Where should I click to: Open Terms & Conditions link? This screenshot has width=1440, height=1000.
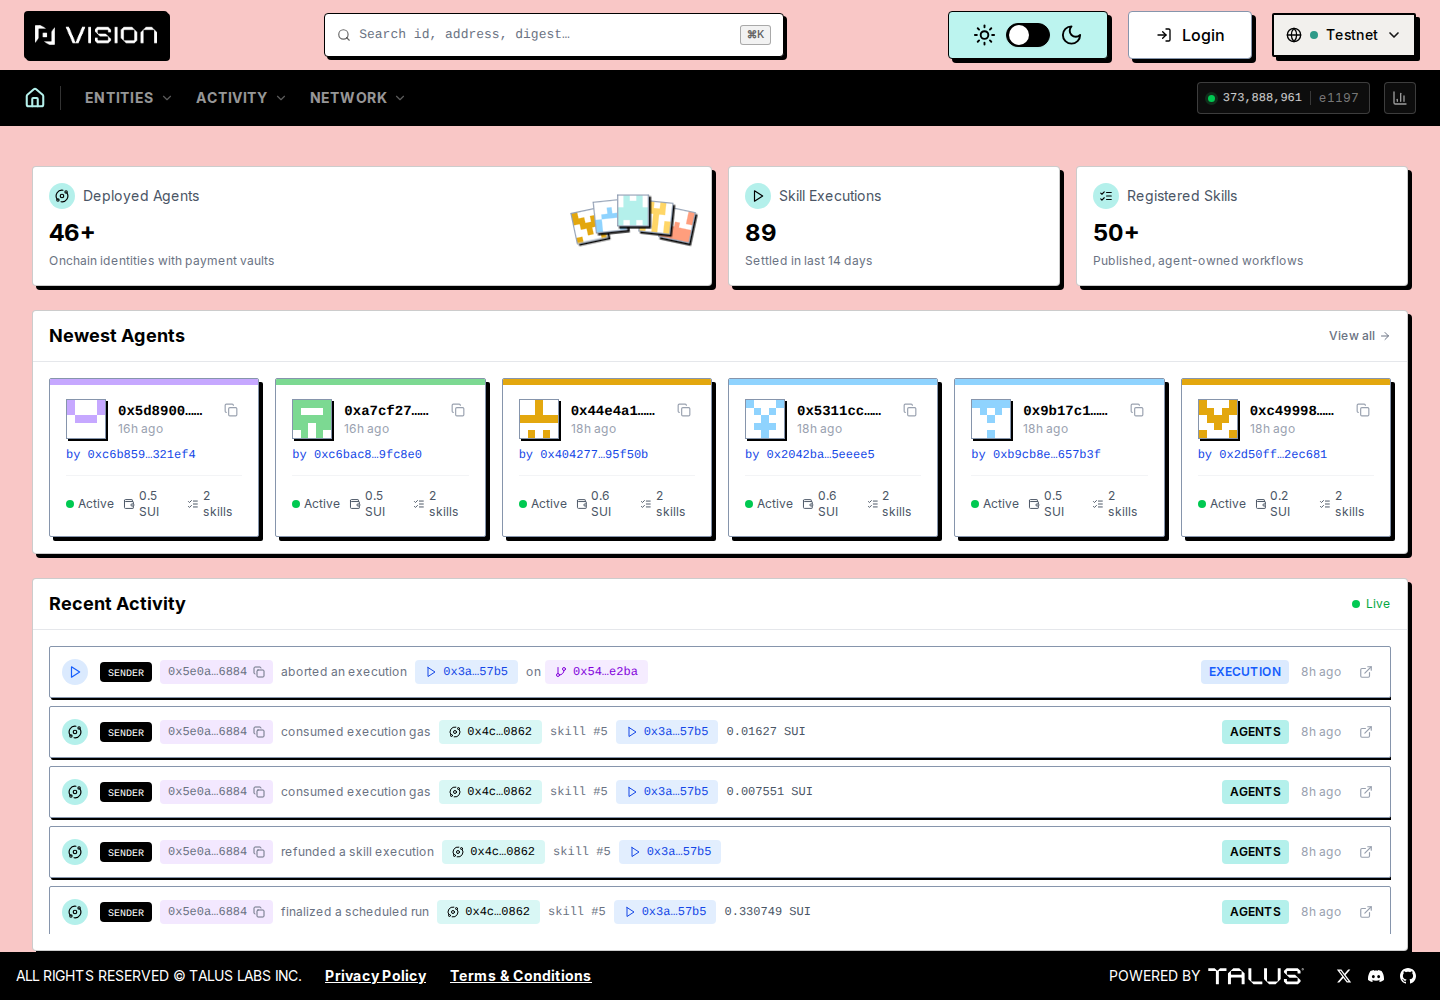520,976
